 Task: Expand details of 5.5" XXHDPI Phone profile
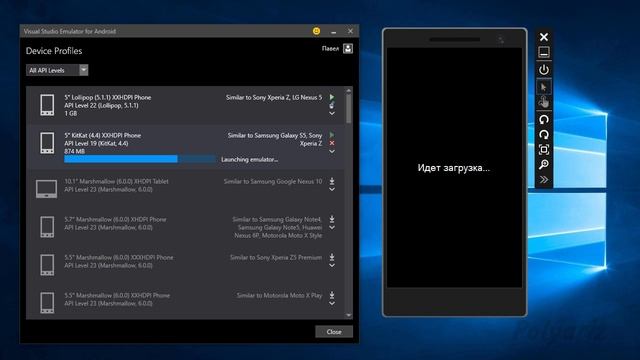pos(332,303)
